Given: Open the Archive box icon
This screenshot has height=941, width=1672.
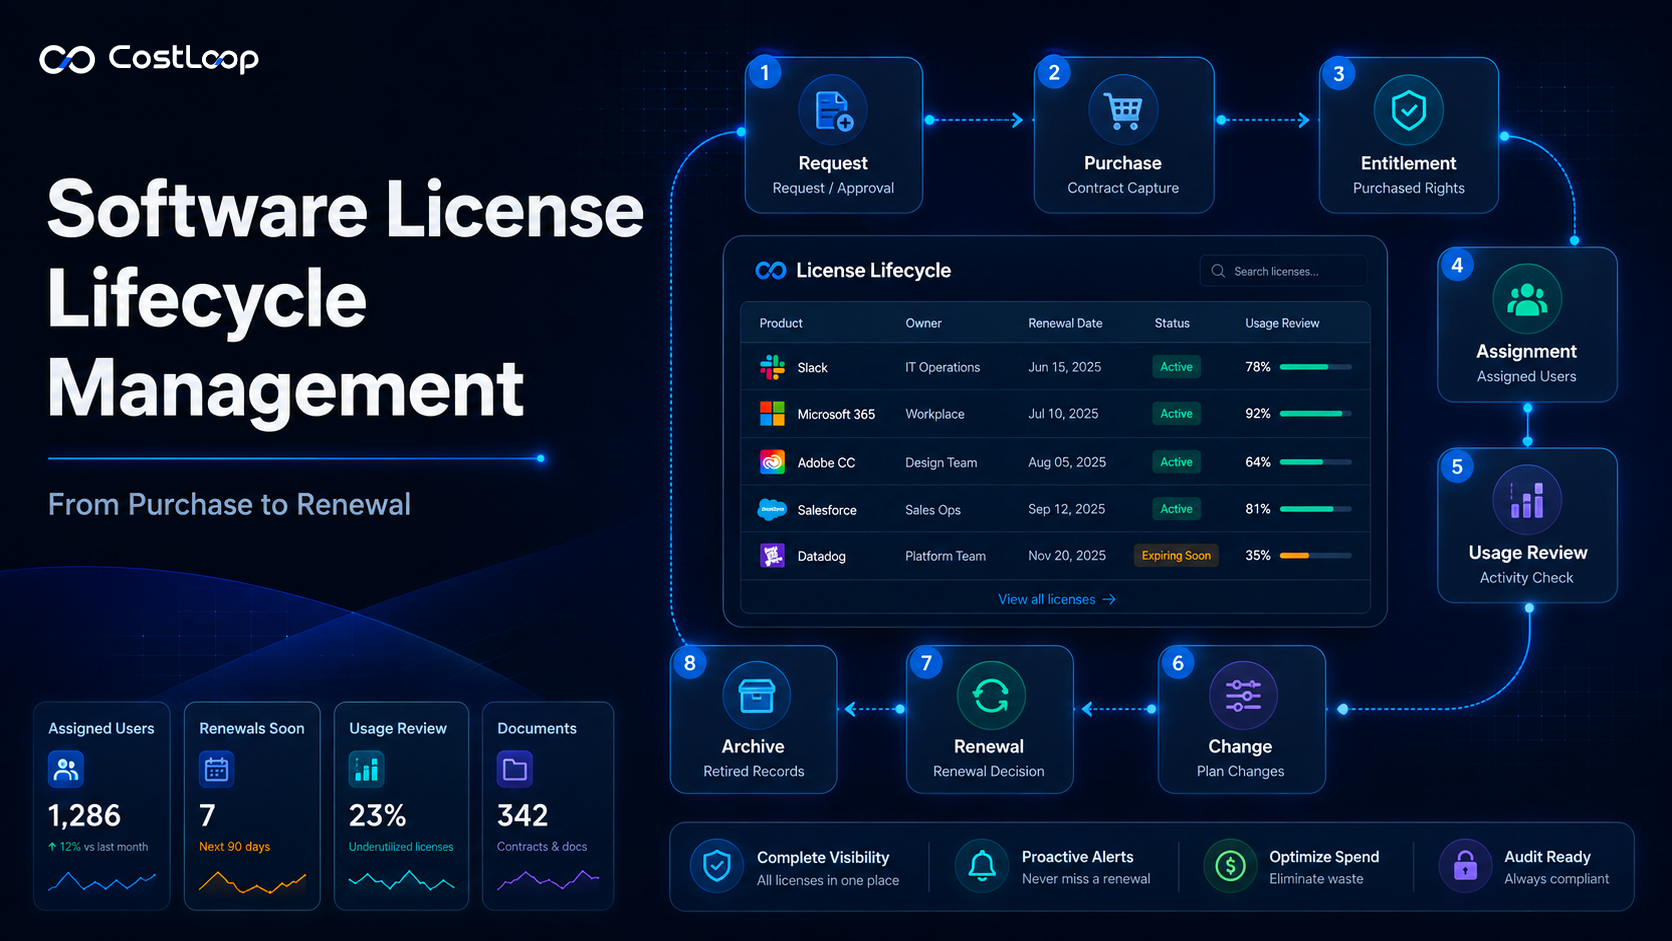Looking at the screenshot, I should click(756, 695).
